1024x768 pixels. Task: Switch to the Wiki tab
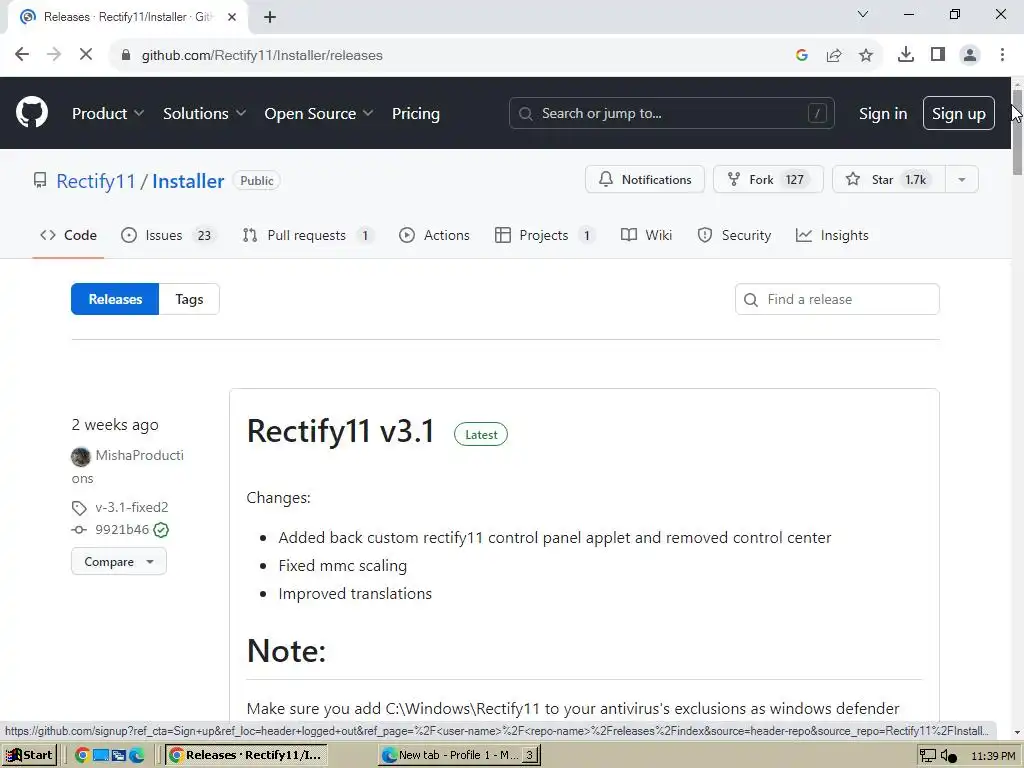pos(646,235)
